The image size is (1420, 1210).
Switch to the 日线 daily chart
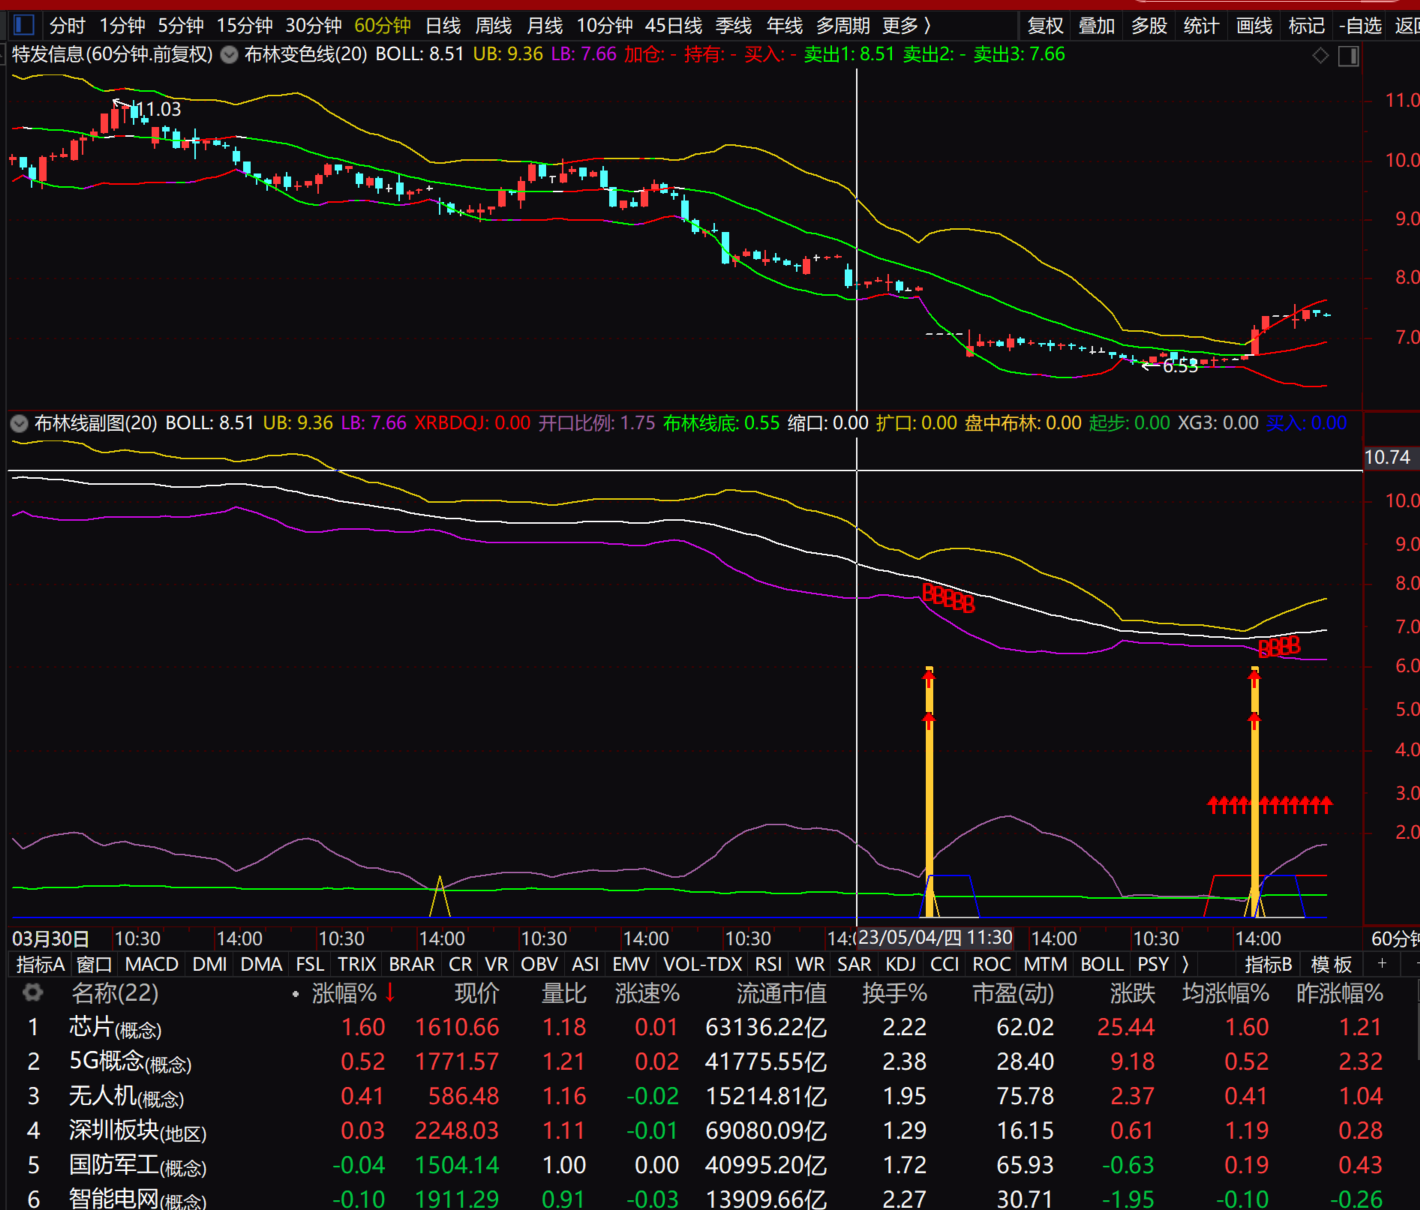pyautogui.click(x=443, y=25)
